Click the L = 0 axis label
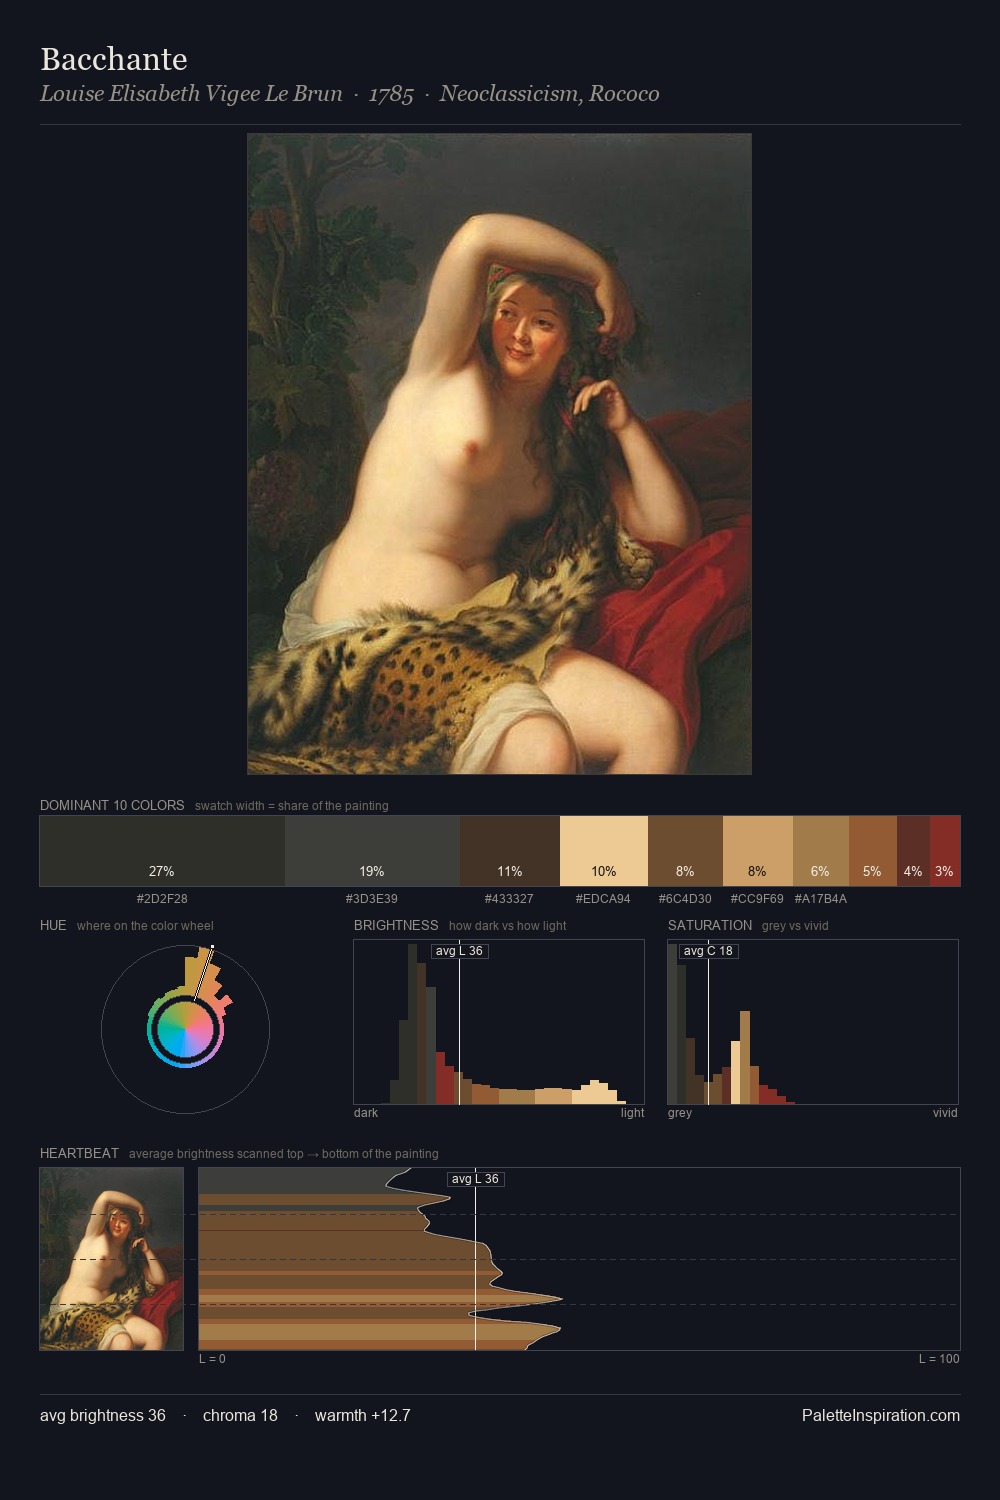 tap(212, 1359)
